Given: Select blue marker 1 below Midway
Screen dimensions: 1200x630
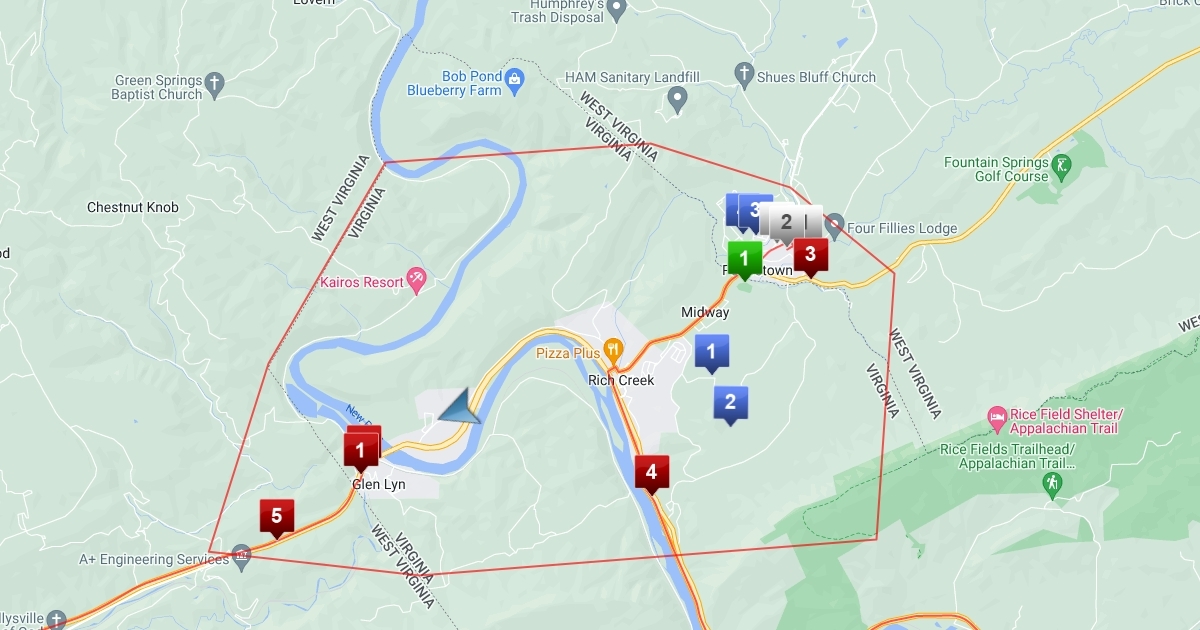Looking at the screenshot, I should click(x=711, y=353).
